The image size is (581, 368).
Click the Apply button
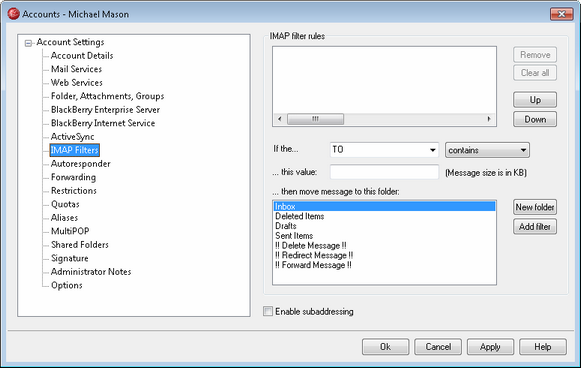click(x=490, y=347)
